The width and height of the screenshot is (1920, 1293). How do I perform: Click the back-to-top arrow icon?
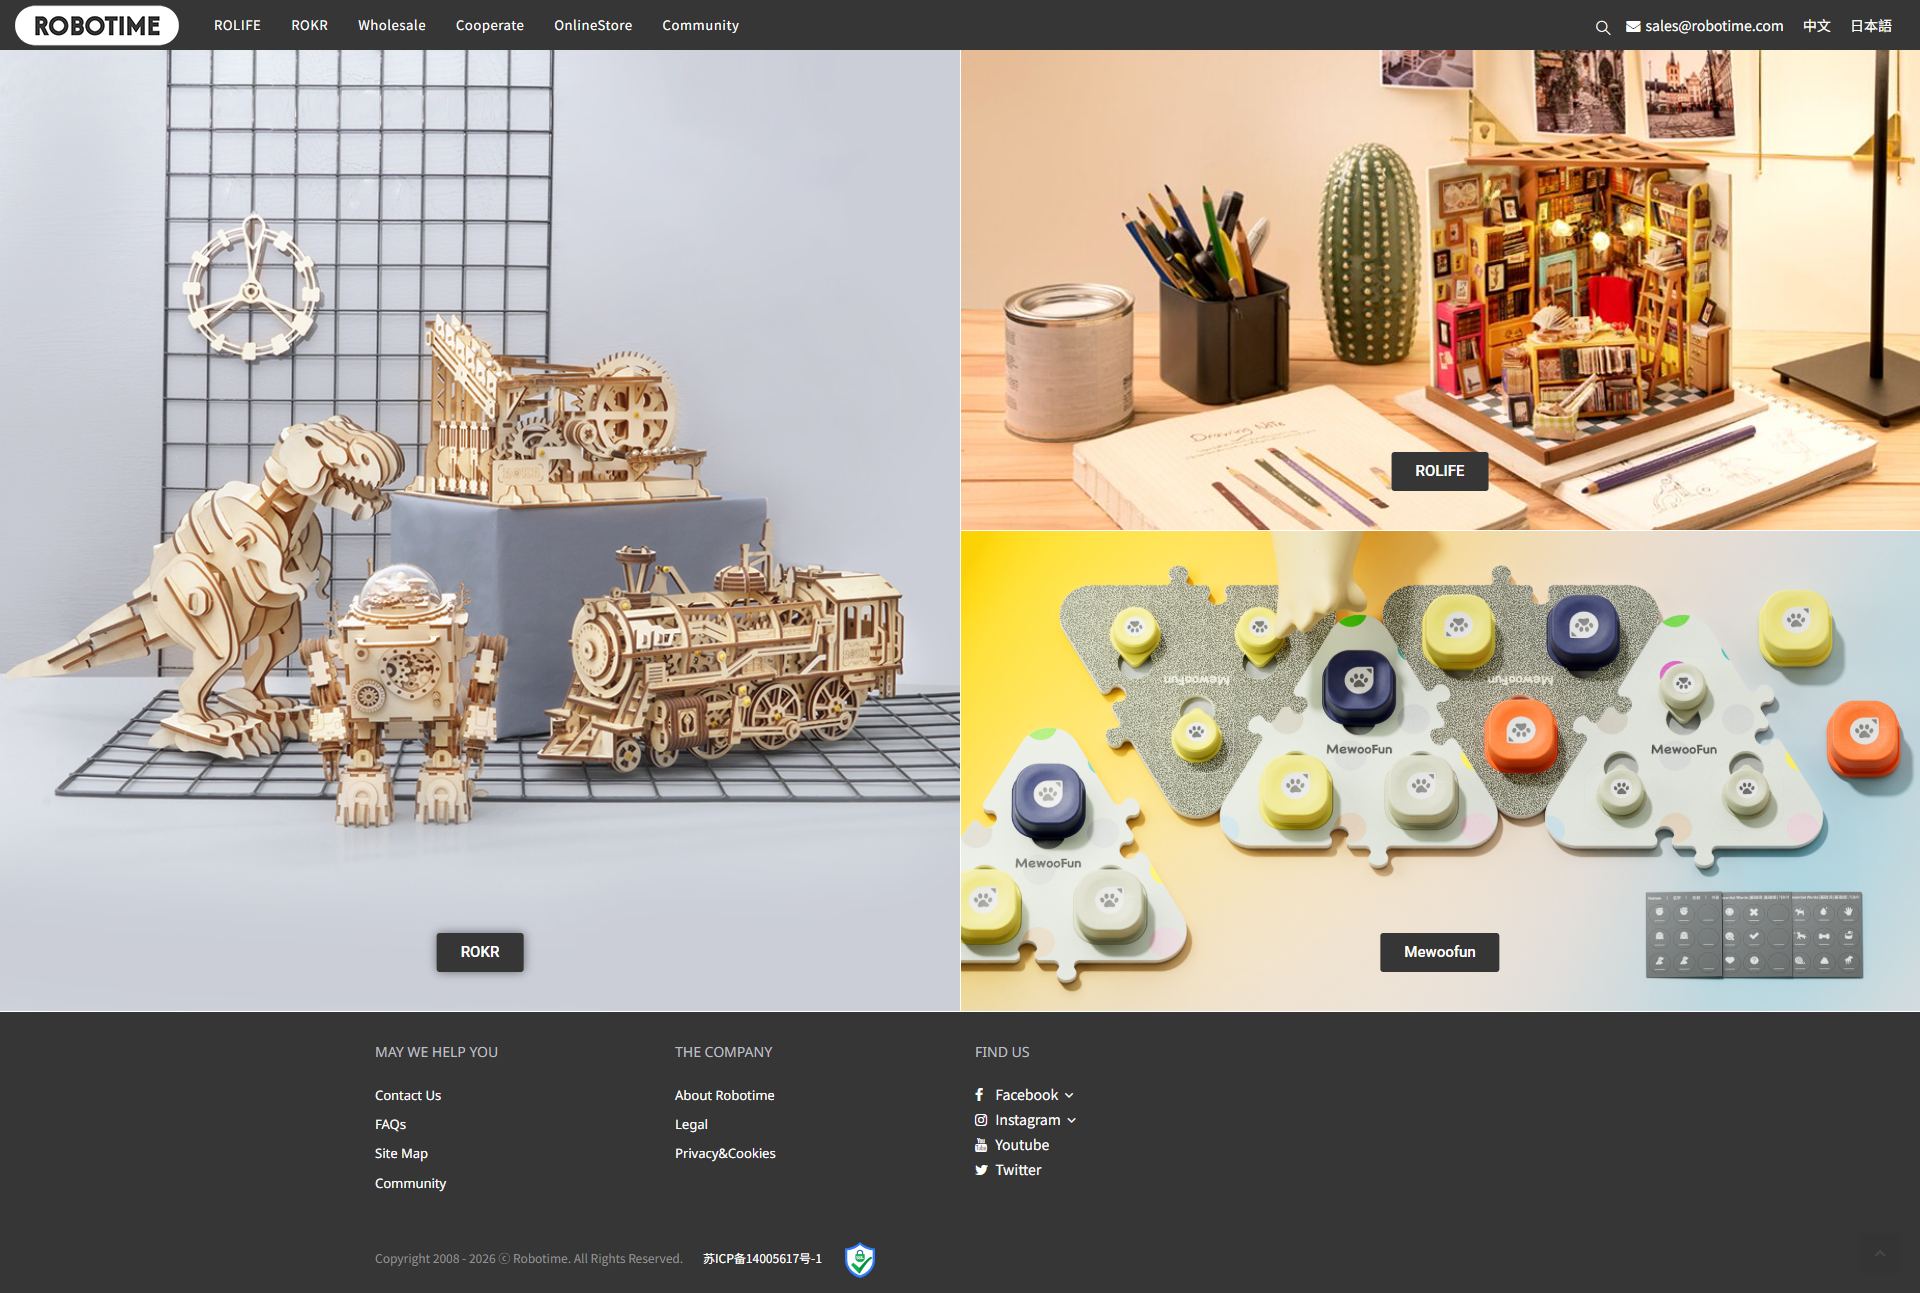[1879, 1254]
